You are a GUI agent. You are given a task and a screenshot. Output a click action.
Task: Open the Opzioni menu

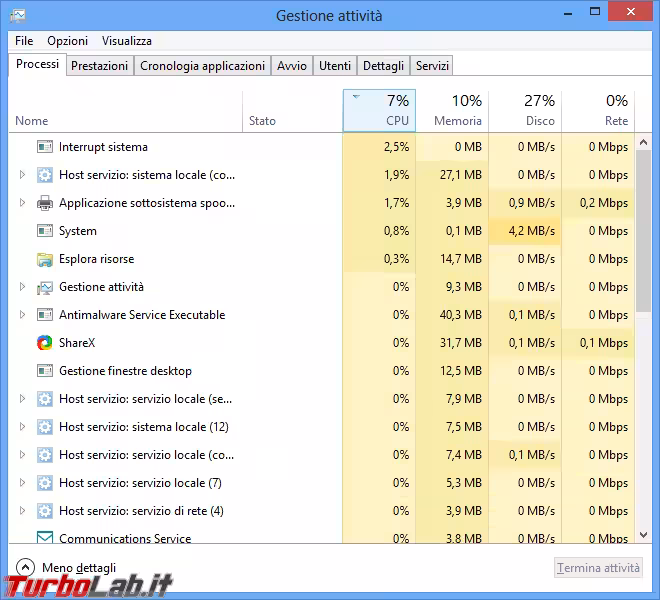click(x=67, y=41)
